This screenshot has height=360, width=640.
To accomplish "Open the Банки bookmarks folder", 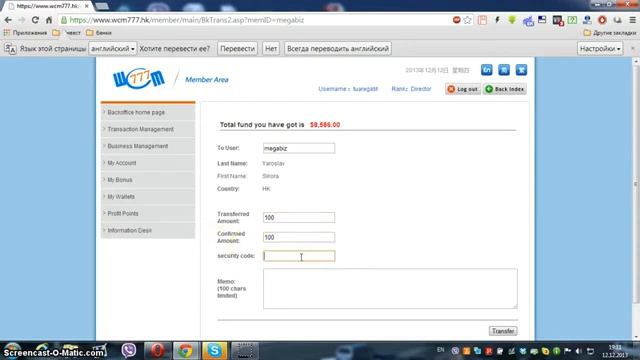I will [x=99, y=33].
